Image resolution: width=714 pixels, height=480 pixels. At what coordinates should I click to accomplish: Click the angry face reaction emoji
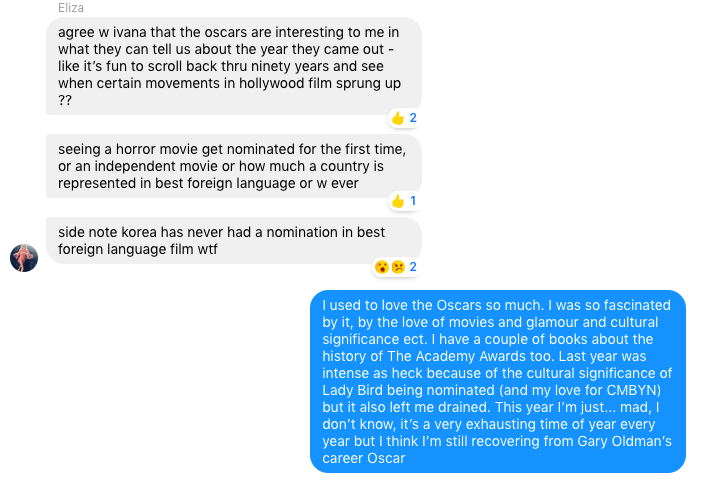coord(396,267)
